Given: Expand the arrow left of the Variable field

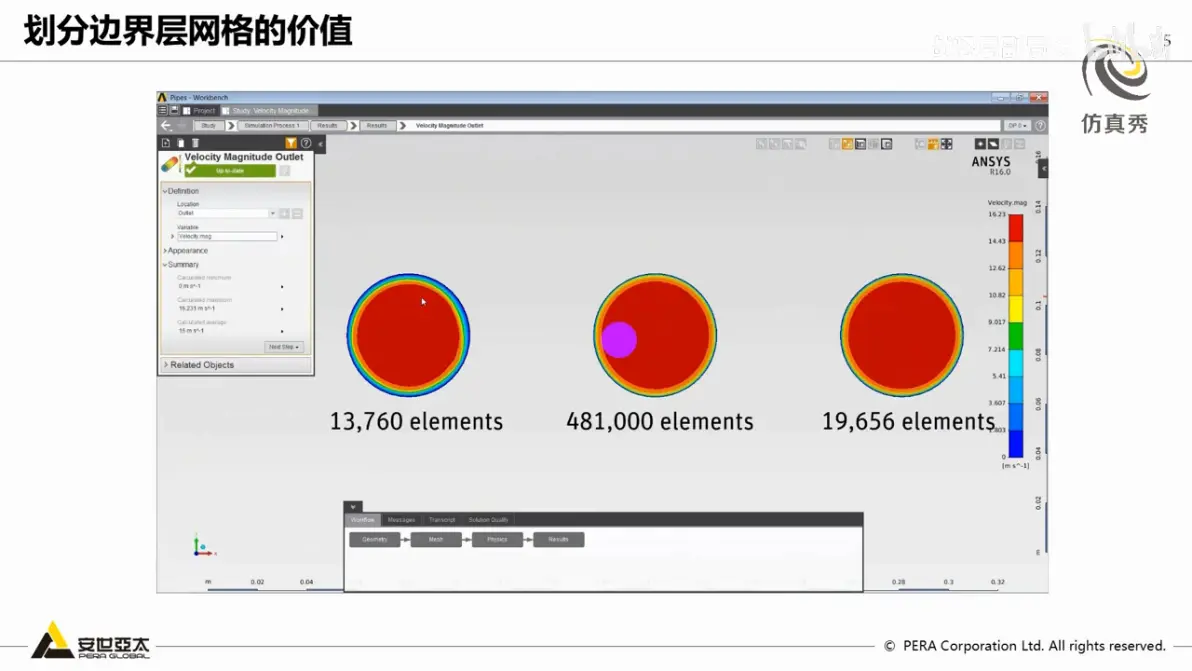Looking at the screenshot, I should [172, 236].
